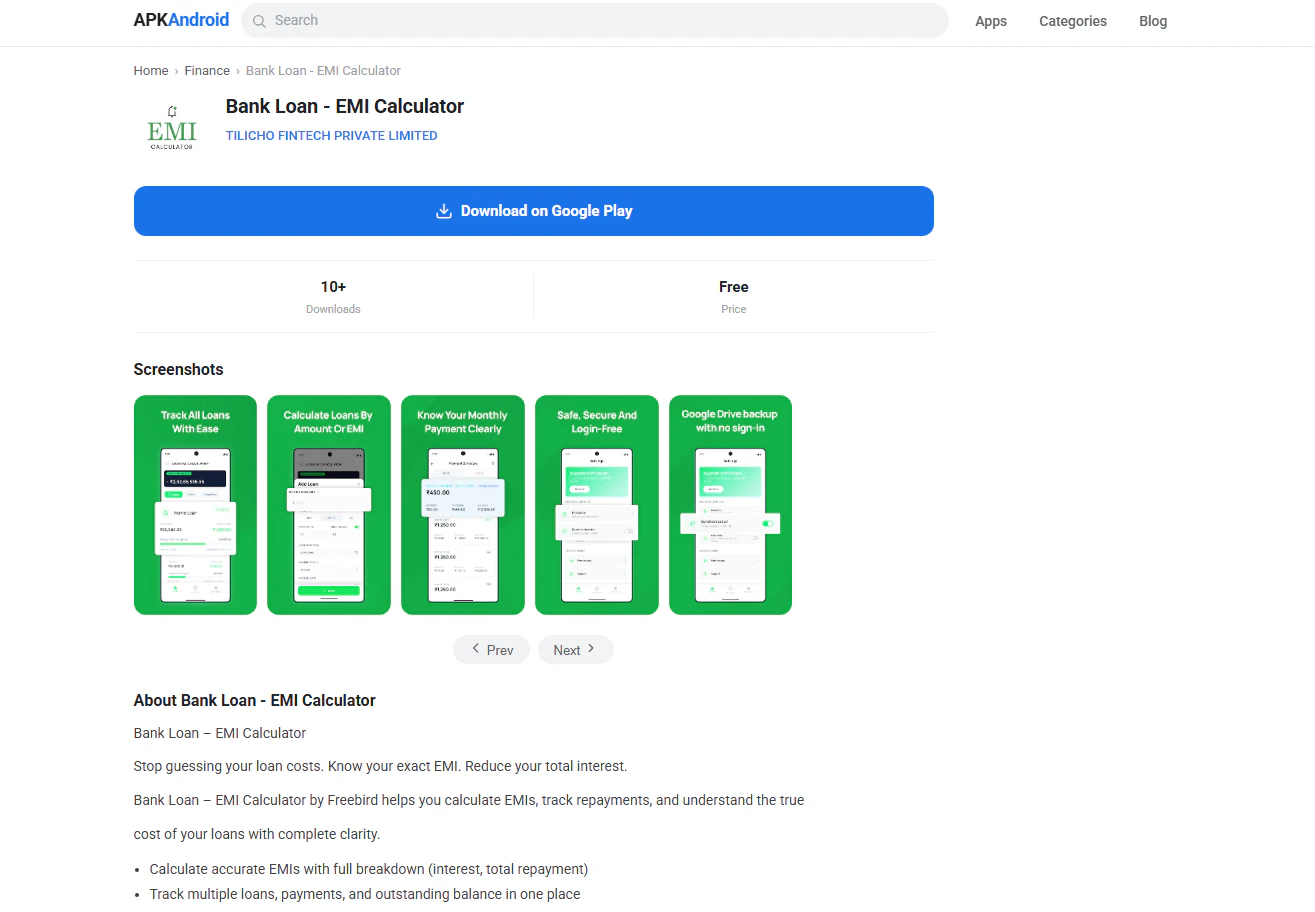Go to Home breadcrumb

(x=151, y=71)
